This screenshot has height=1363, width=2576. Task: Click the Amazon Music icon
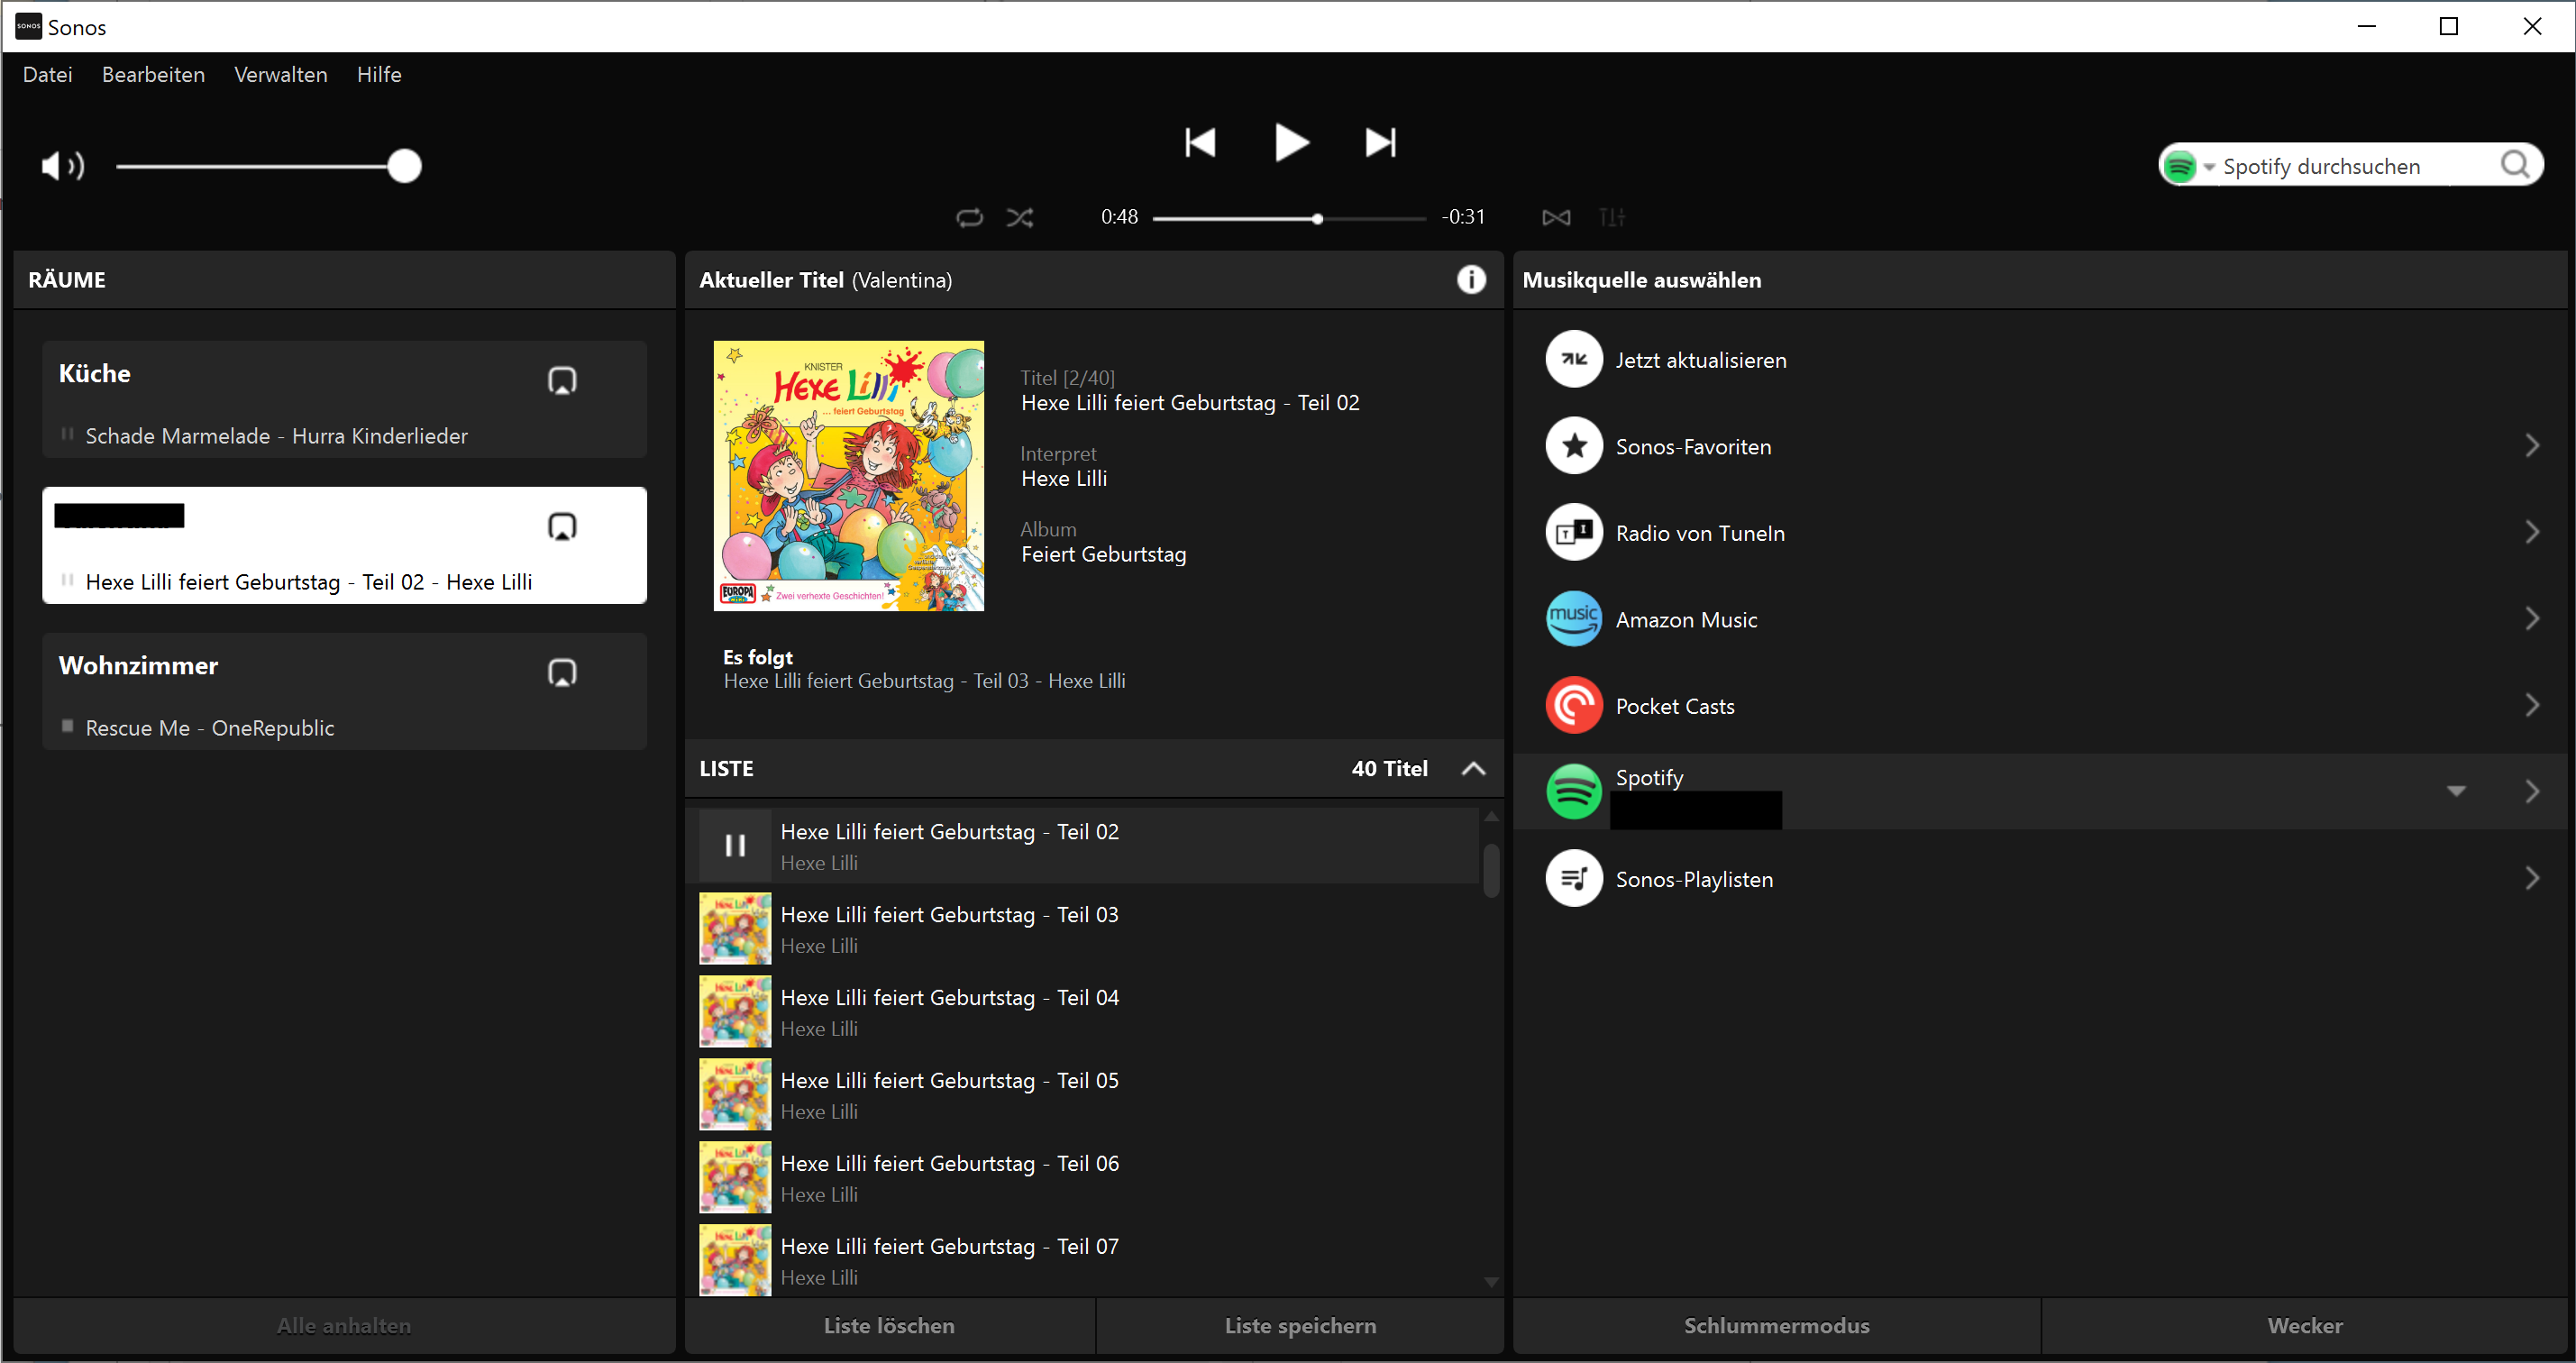[1574, 620]
